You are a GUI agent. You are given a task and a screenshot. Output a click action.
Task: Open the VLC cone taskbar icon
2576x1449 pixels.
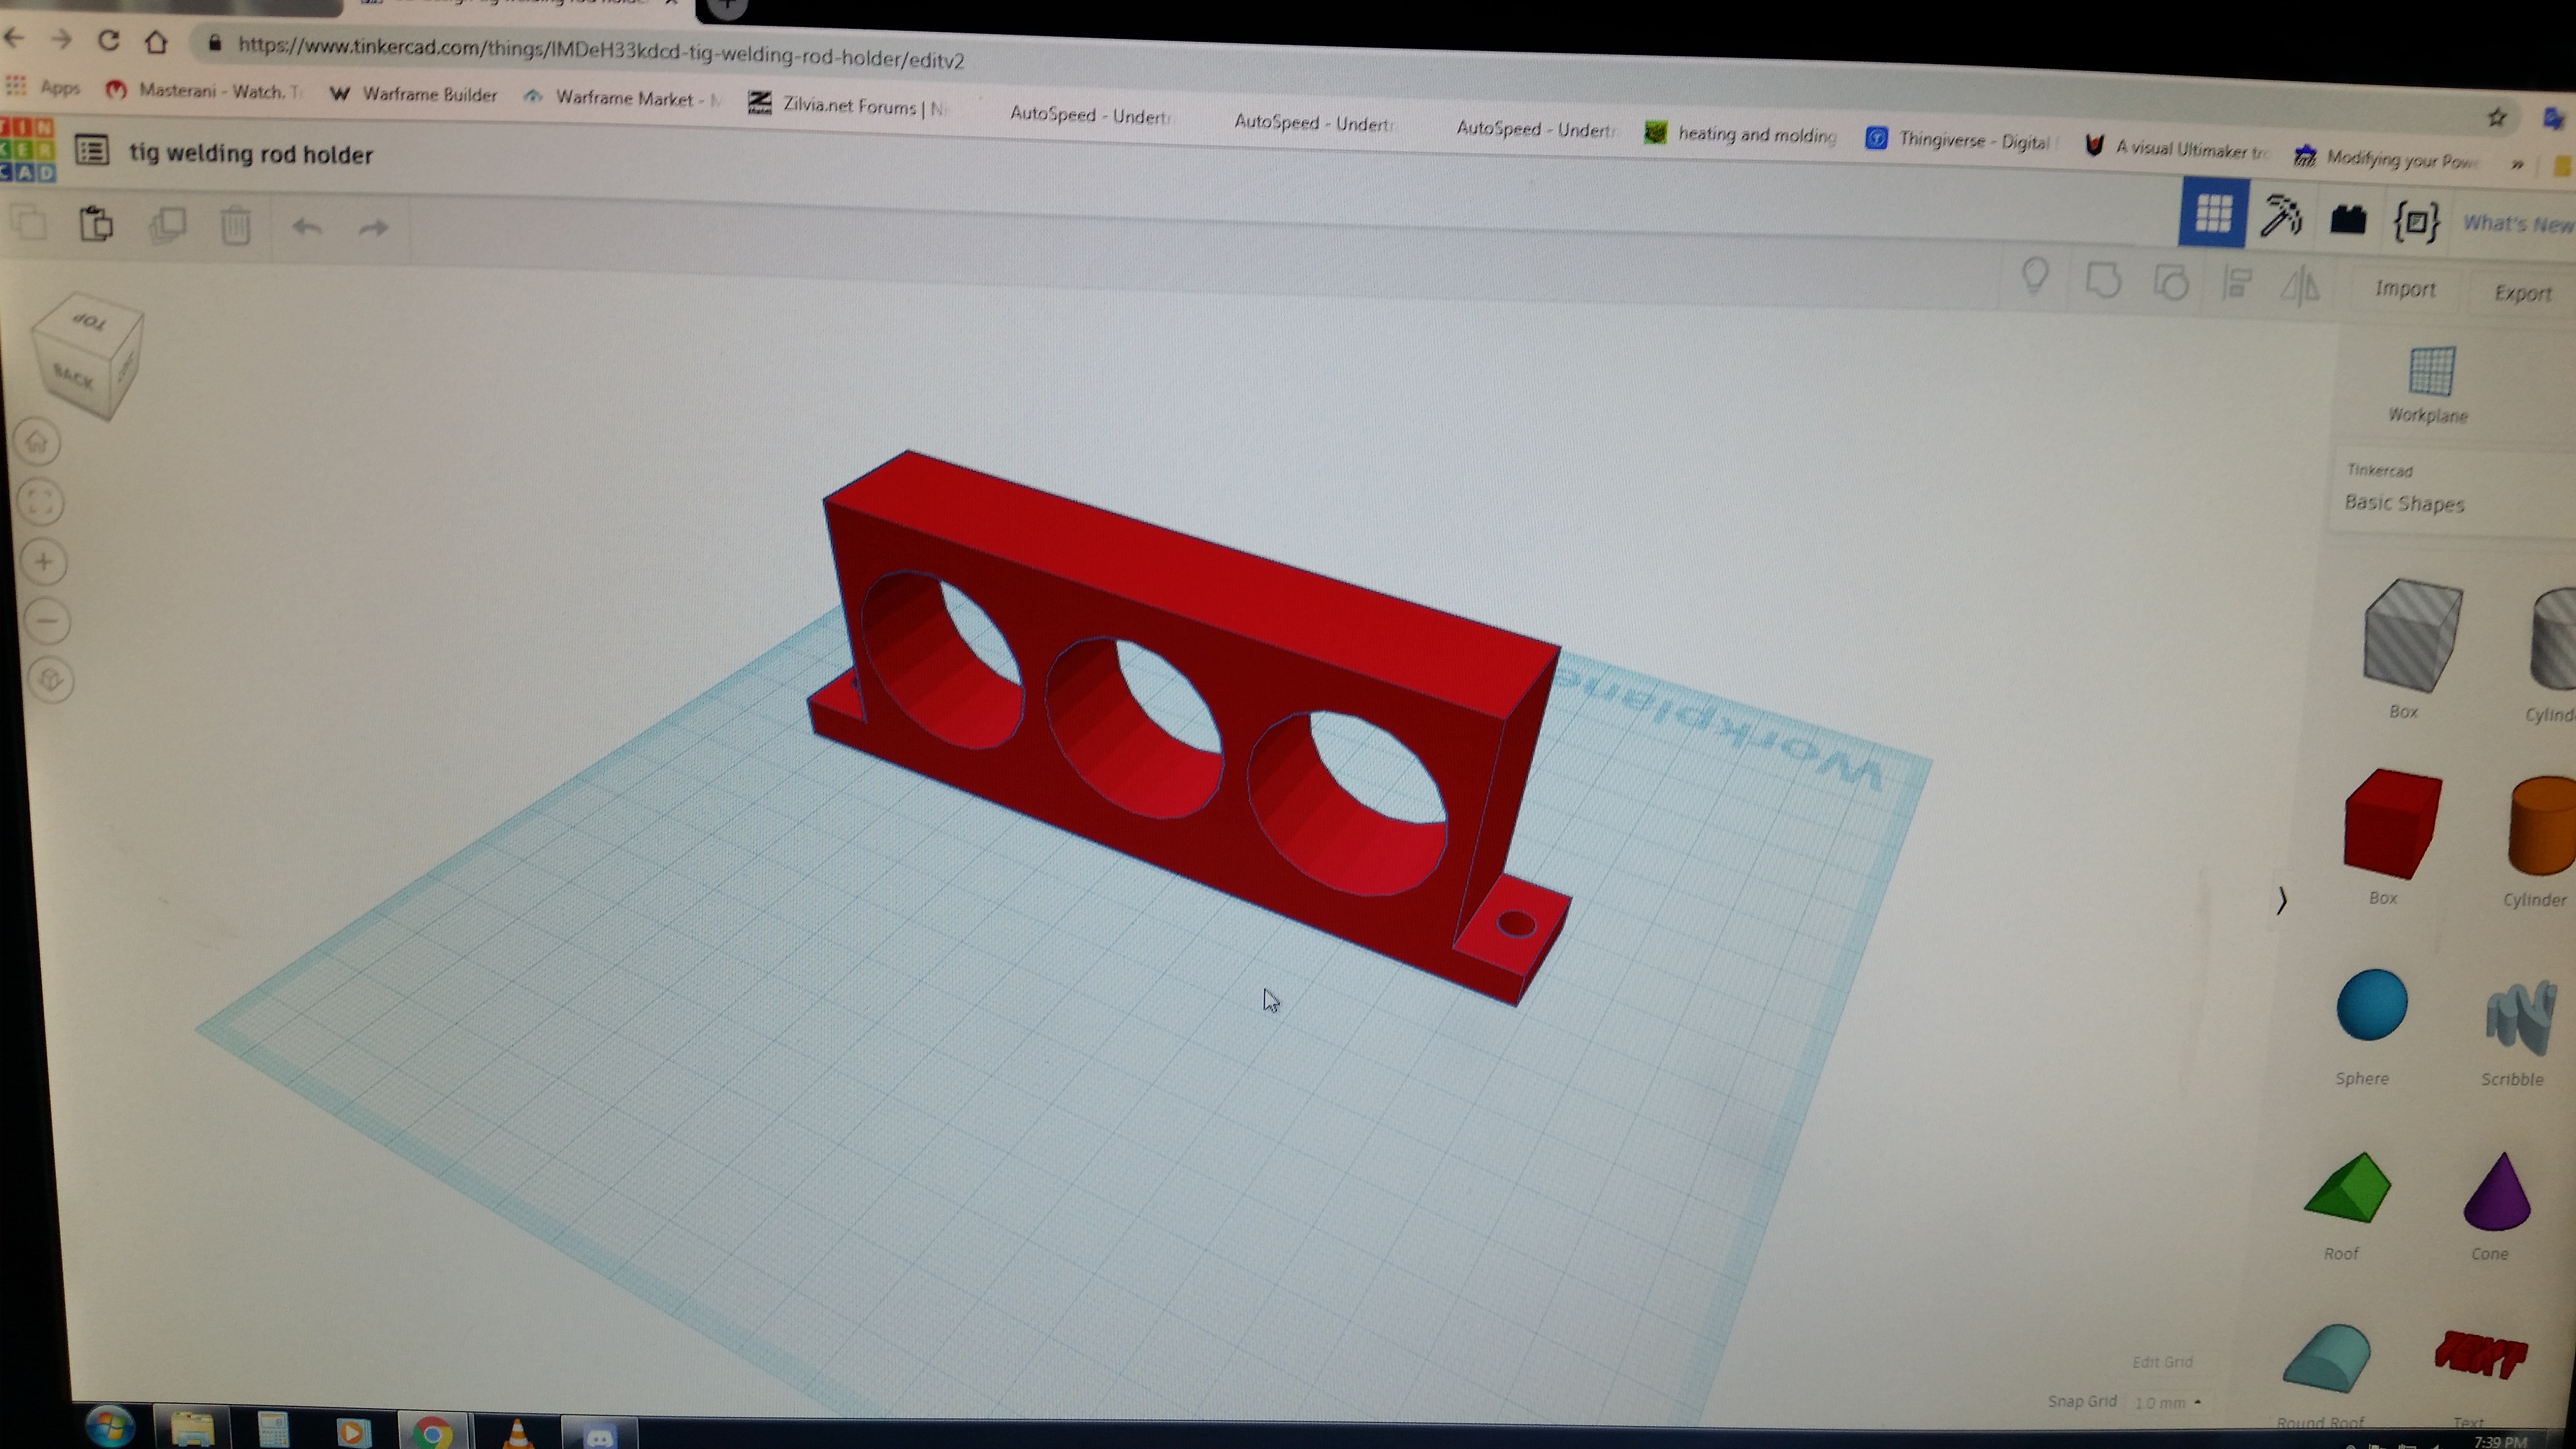click(x=517, y=1433)
